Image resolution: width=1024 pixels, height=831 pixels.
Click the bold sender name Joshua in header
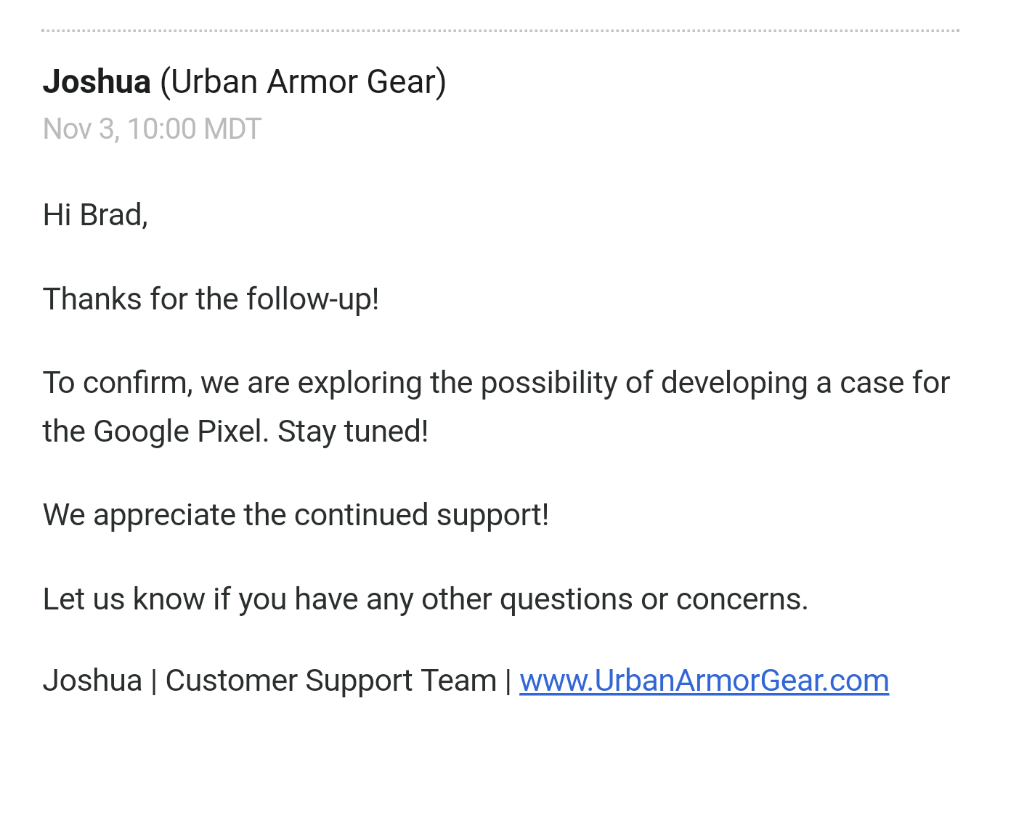coord(97,82)
